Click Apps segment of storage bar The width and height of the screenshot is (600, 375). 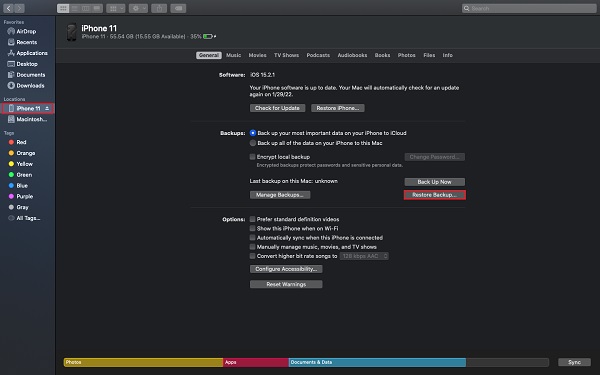(256, 362)
